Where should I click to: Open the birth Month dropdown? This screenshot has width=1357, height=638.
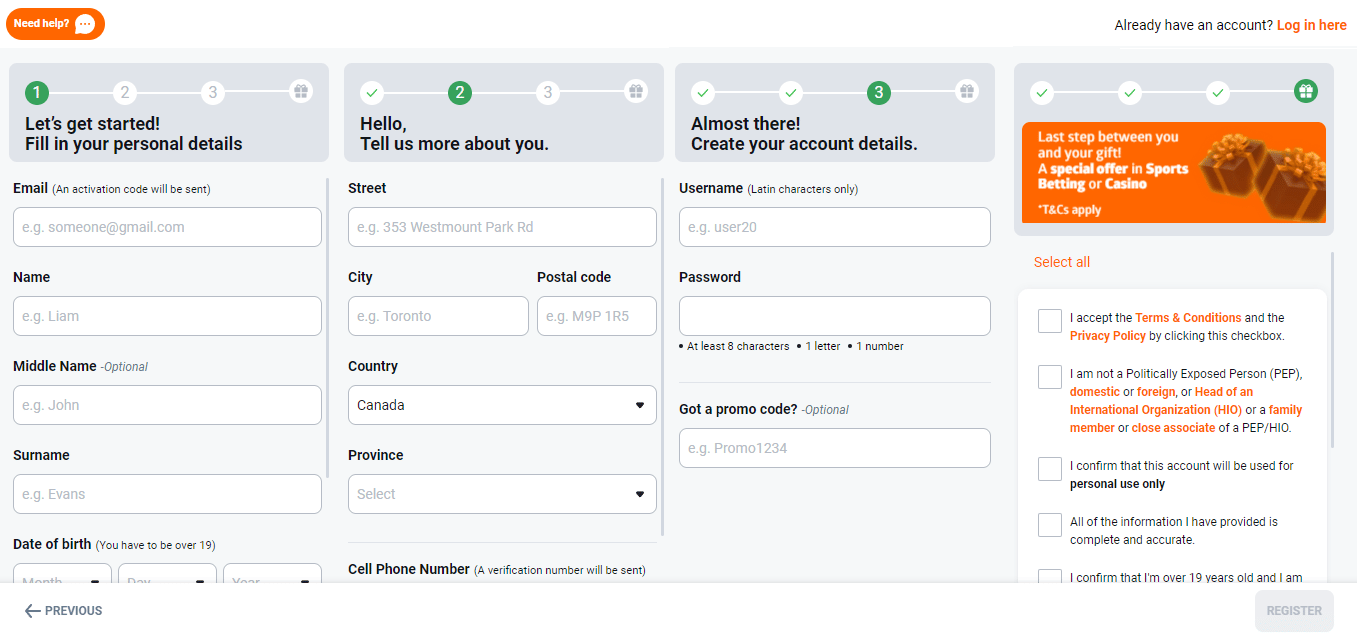click(62, 580)
